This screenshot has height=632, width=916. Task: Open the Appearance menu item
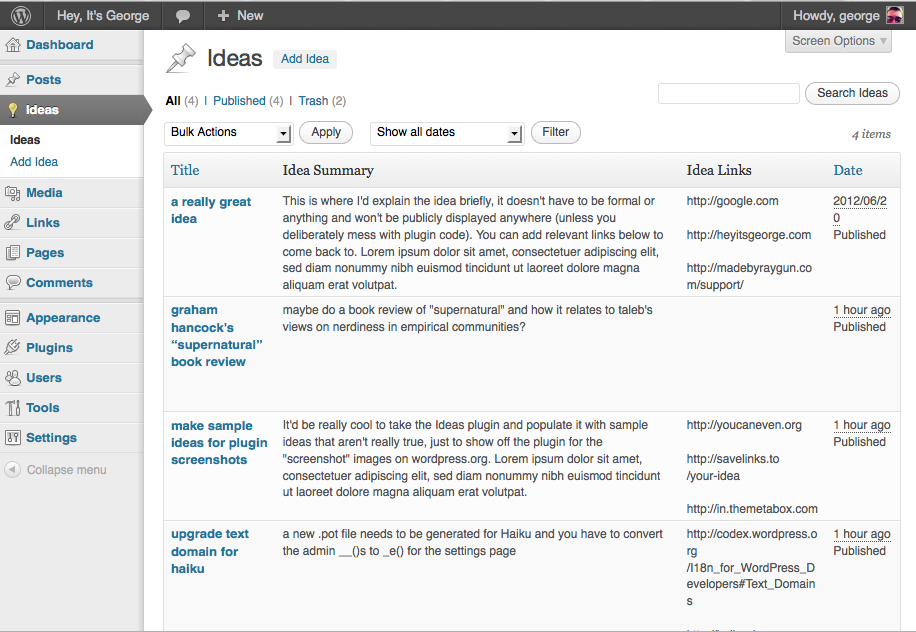point(63,318)
